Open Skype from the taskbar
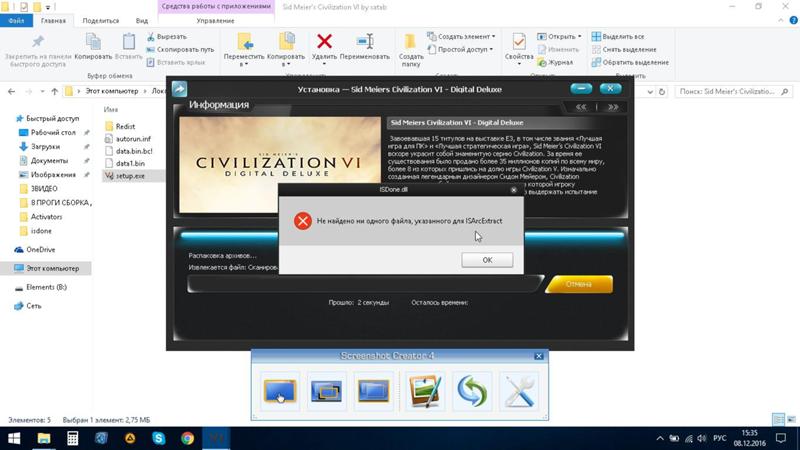 159,438
